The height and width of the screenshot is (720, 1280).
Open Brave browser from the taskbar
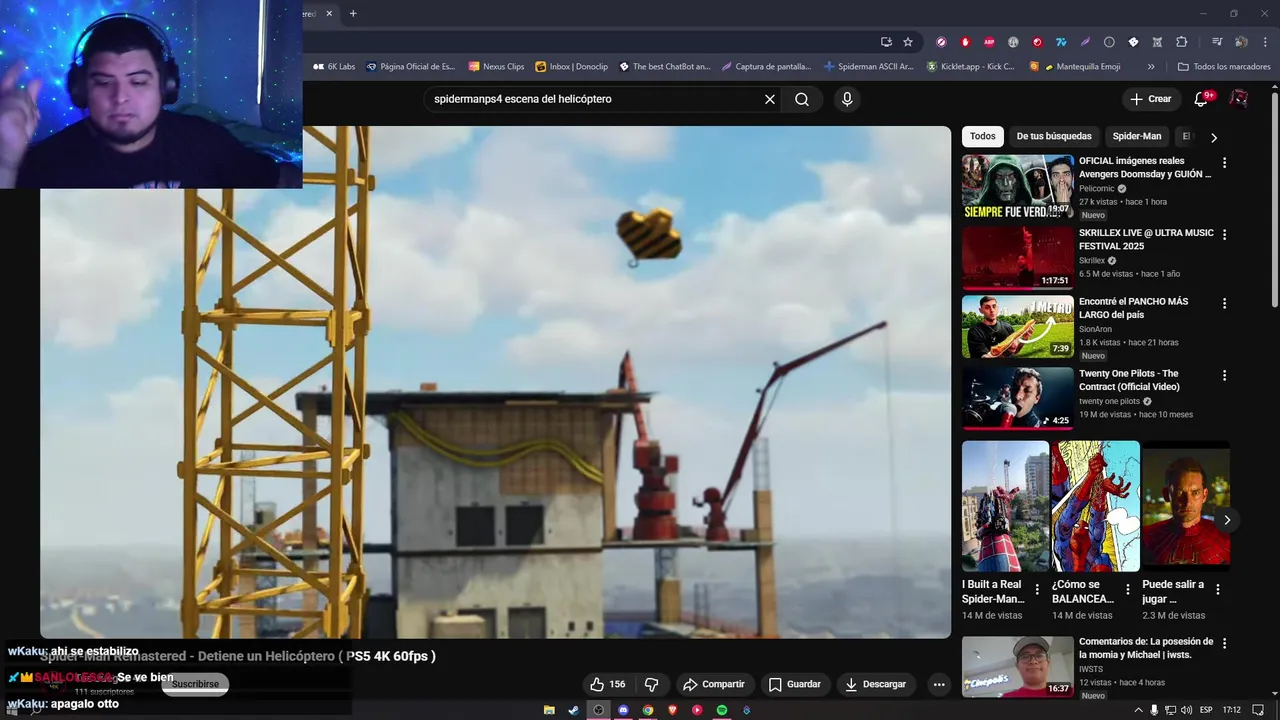click(672, 710)
